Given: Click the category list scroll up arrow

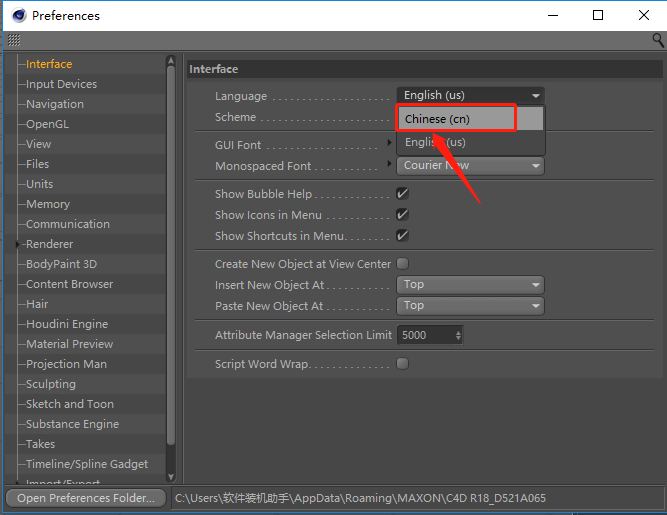Looking at the screenshot, I should pyautogui.click(x=171, y=61).
